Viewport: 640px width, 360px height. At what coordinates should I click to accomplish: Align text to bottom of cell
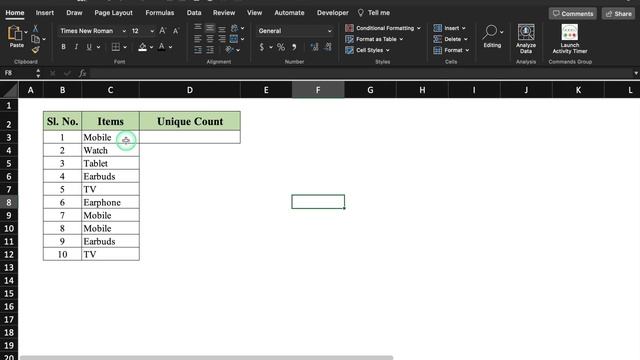click(222, 29)
